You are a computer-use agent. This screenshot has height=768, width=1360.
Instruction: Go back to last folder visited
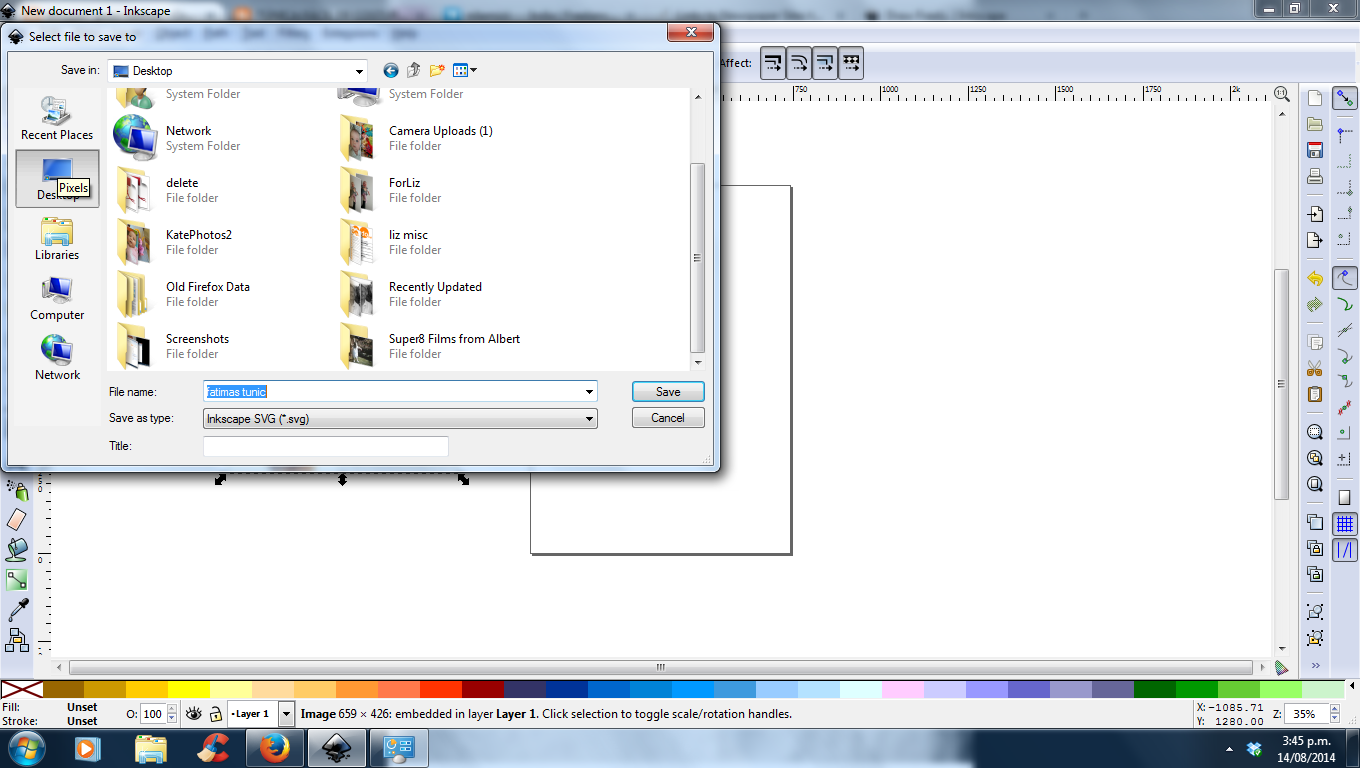point(391,70)
